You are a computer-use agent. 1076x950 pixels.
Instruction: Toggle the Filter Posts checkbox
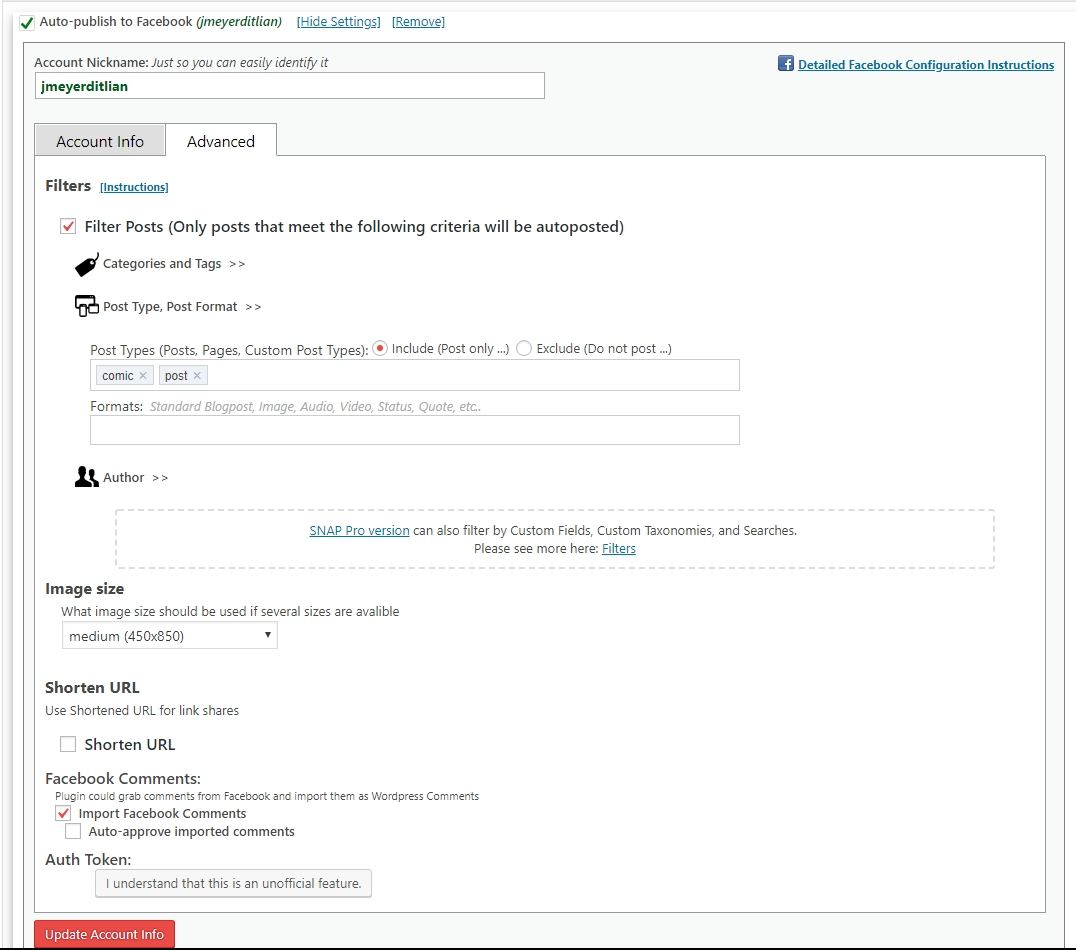click(x=68, y=227)
